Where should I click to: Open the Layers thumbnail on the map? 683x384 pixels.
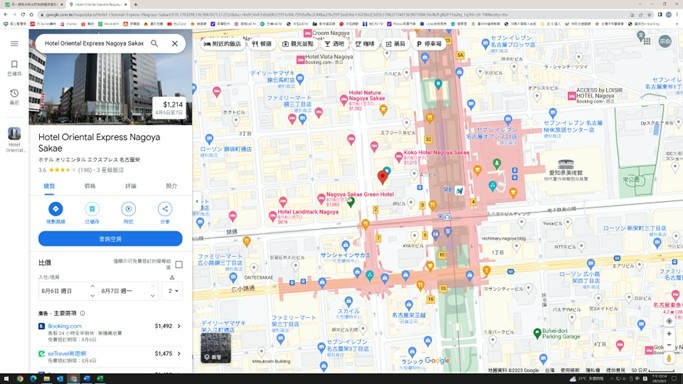216,348
